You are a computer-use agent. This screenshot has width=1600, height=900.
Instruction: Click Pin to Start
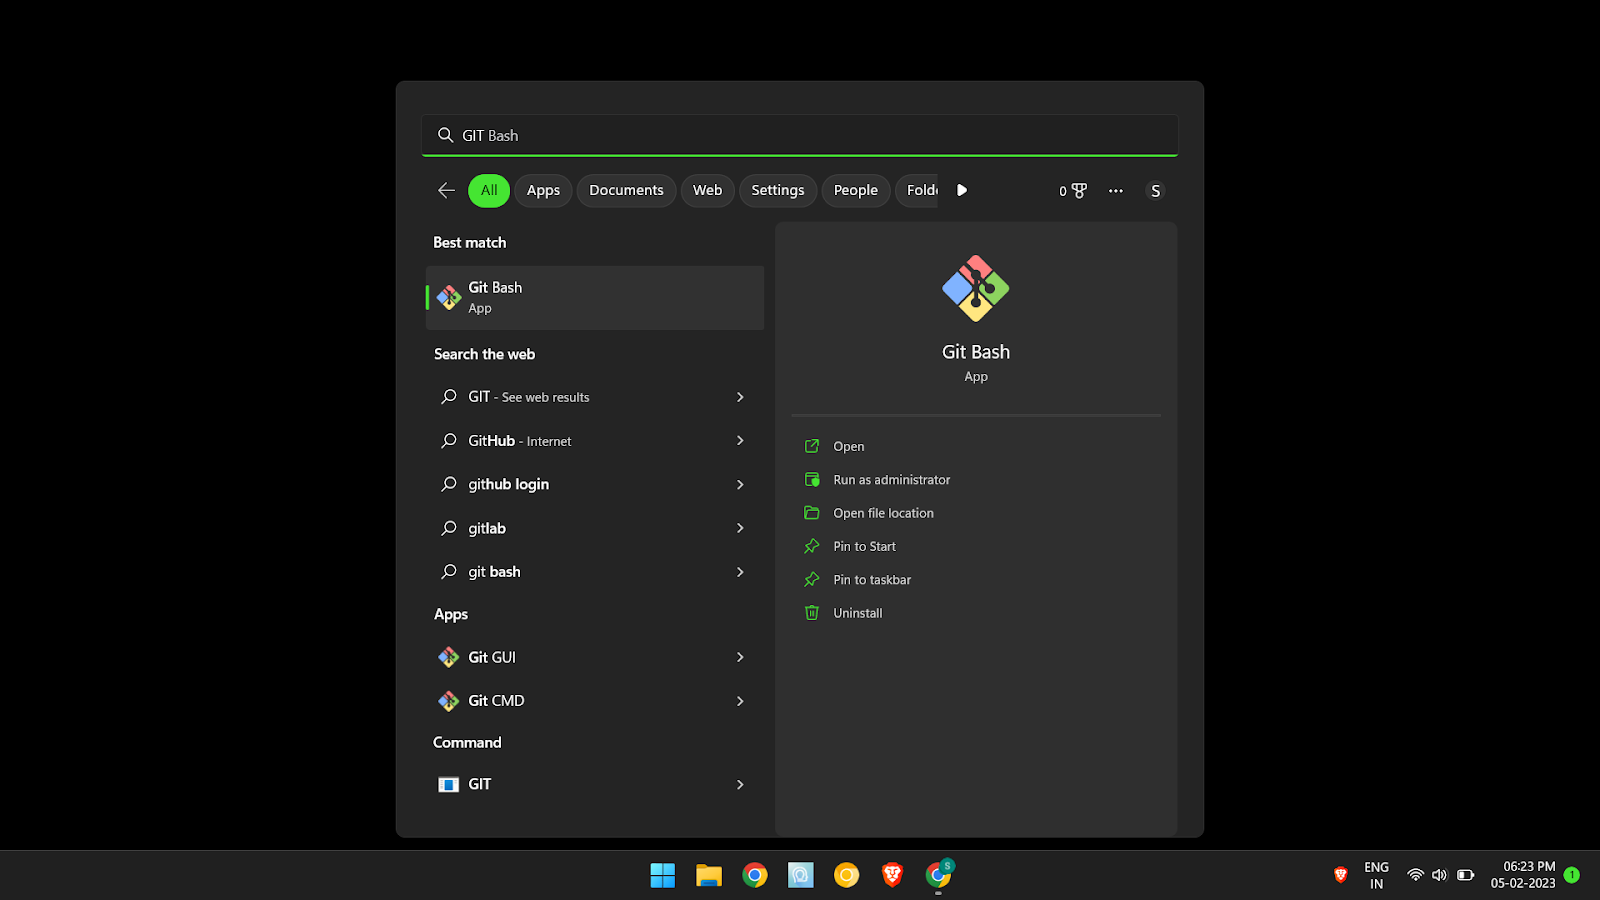click(865, 546)
